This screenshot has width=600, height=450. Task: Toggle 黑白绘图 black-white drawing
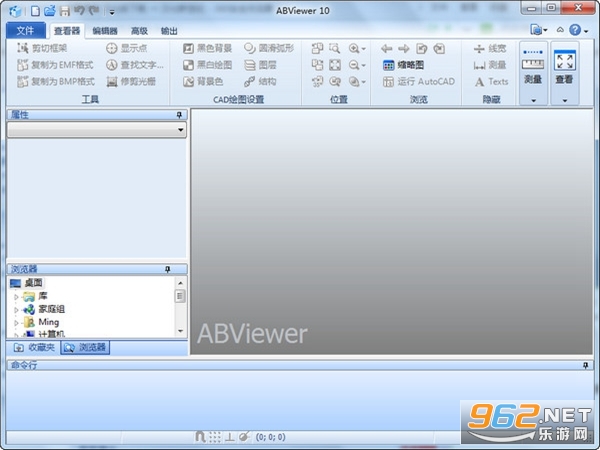(x=207, y=65)
